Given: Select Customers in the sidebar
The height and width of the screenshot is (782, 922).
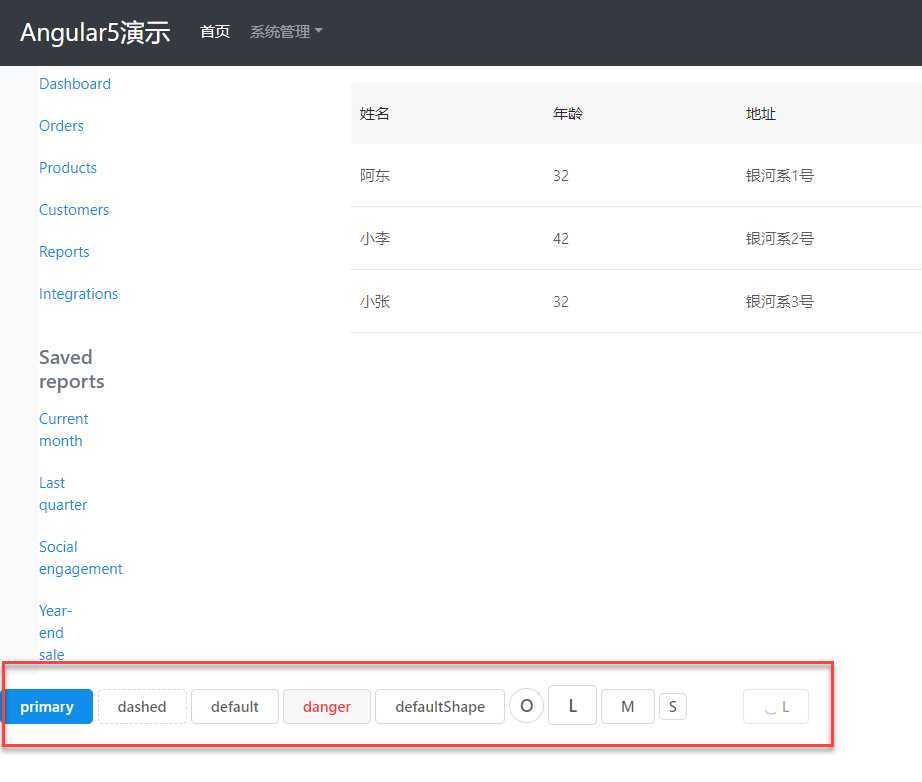Looking at the screenshot, I should [x=74, y=210].
